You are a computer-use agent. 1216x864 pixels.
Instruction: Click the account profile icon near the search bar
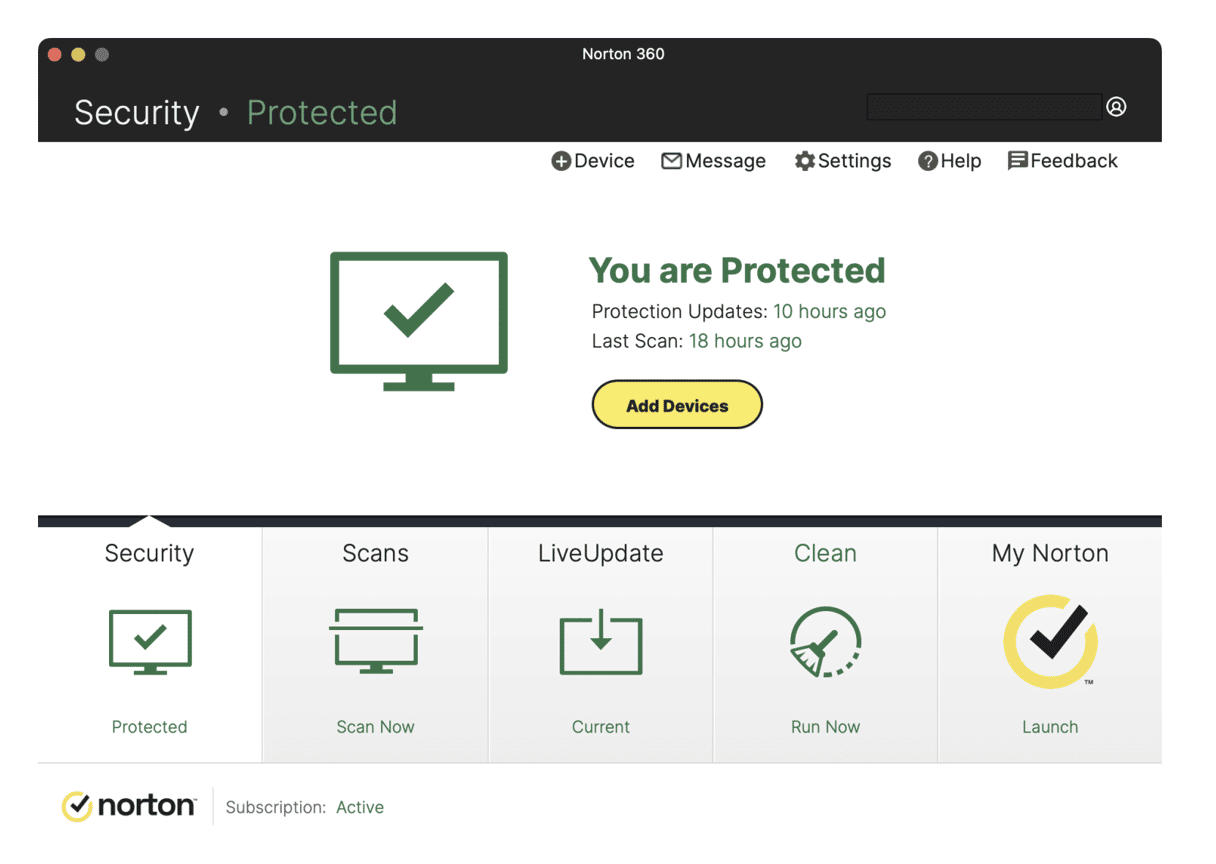pos(1116,106)
